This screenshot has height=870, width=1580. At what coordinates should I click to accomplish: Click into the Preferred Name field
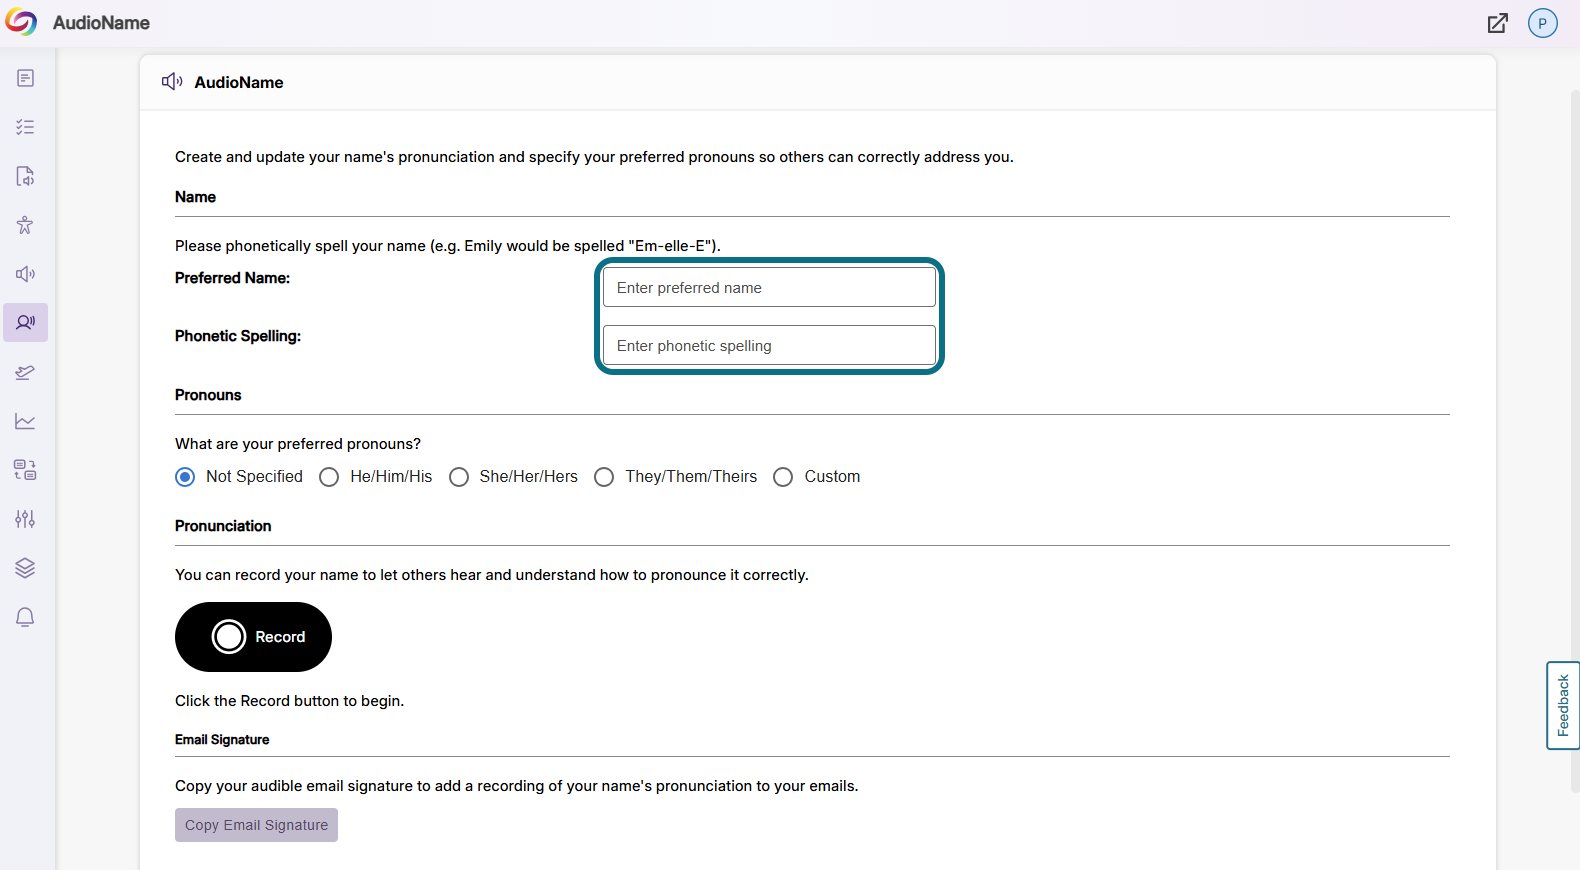[769, 287]
